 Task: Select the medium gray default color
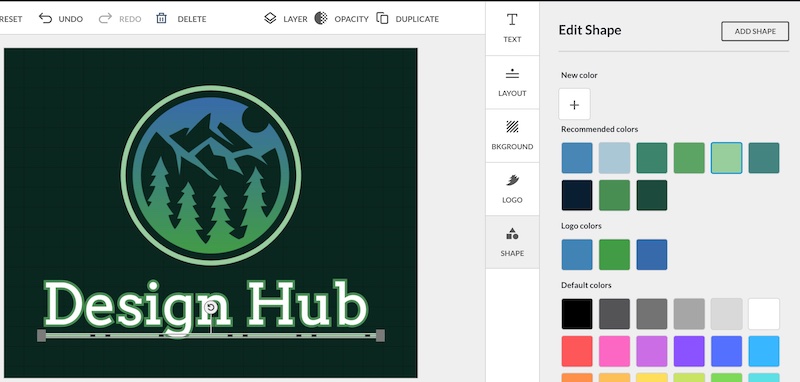point(652,314)
